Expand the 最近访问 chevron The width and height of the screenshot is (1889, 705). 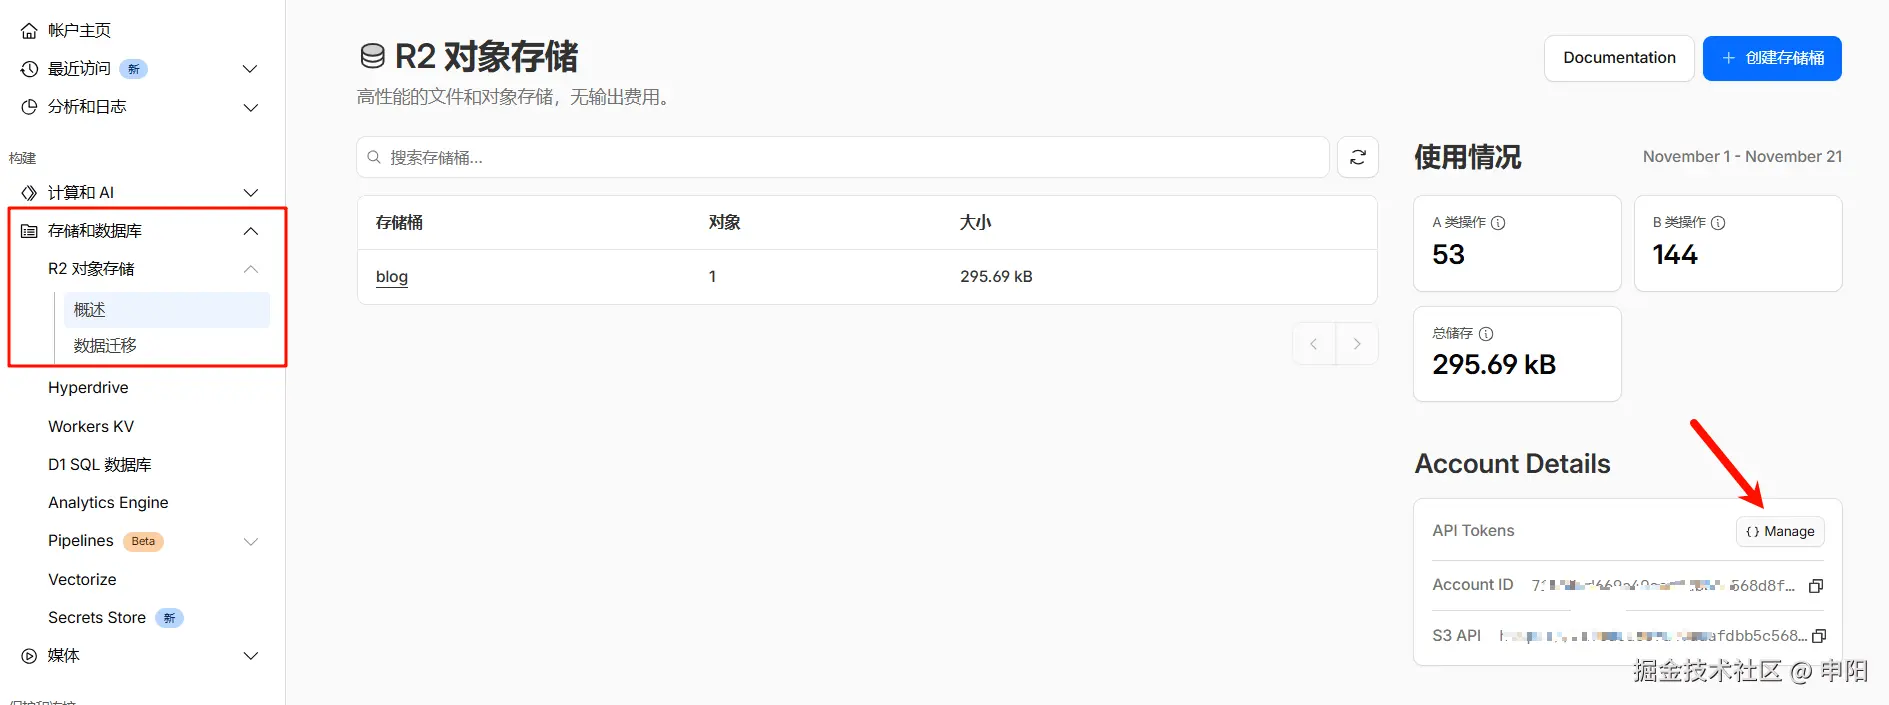click(251, 69)
